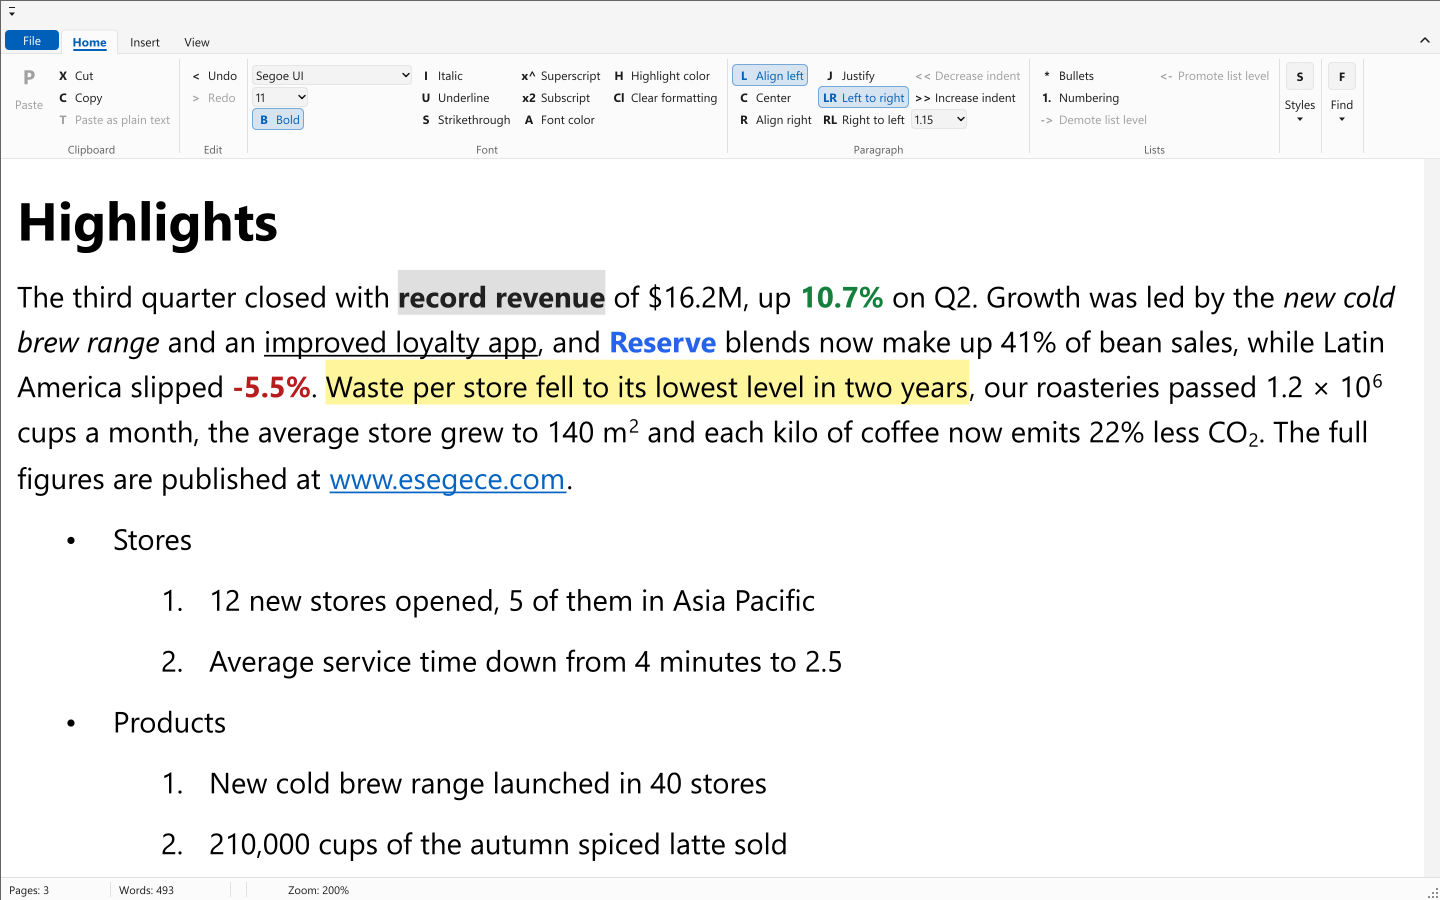The height and width of the screenshot is (900, 1440).
Task: Undo the last edit
Action: pyautogui.click(x=214, y=76)
